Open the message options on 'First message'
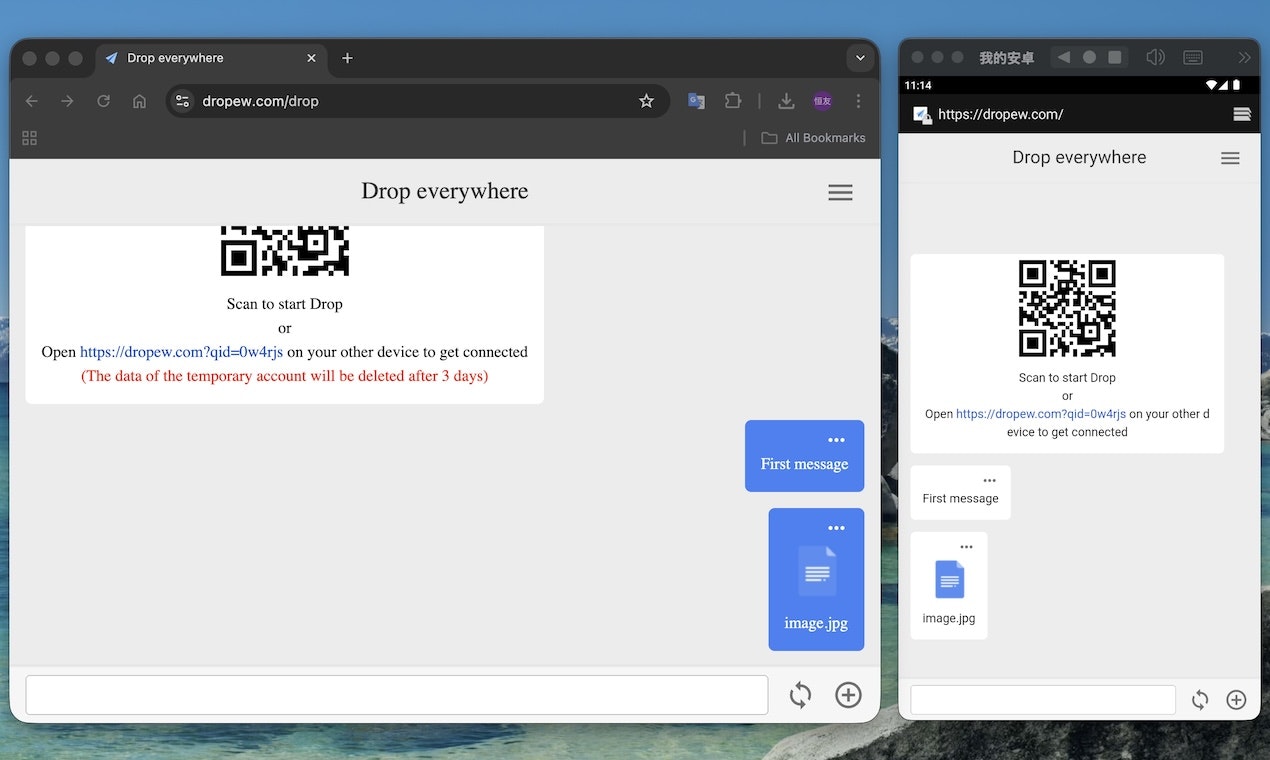 tap(836, 438)
